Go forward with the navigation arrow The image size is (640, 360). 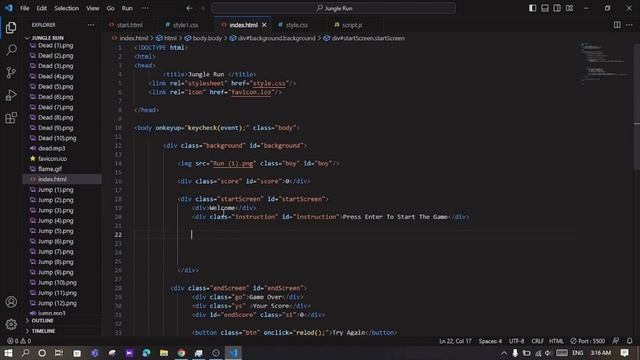[x=202, y=8]
